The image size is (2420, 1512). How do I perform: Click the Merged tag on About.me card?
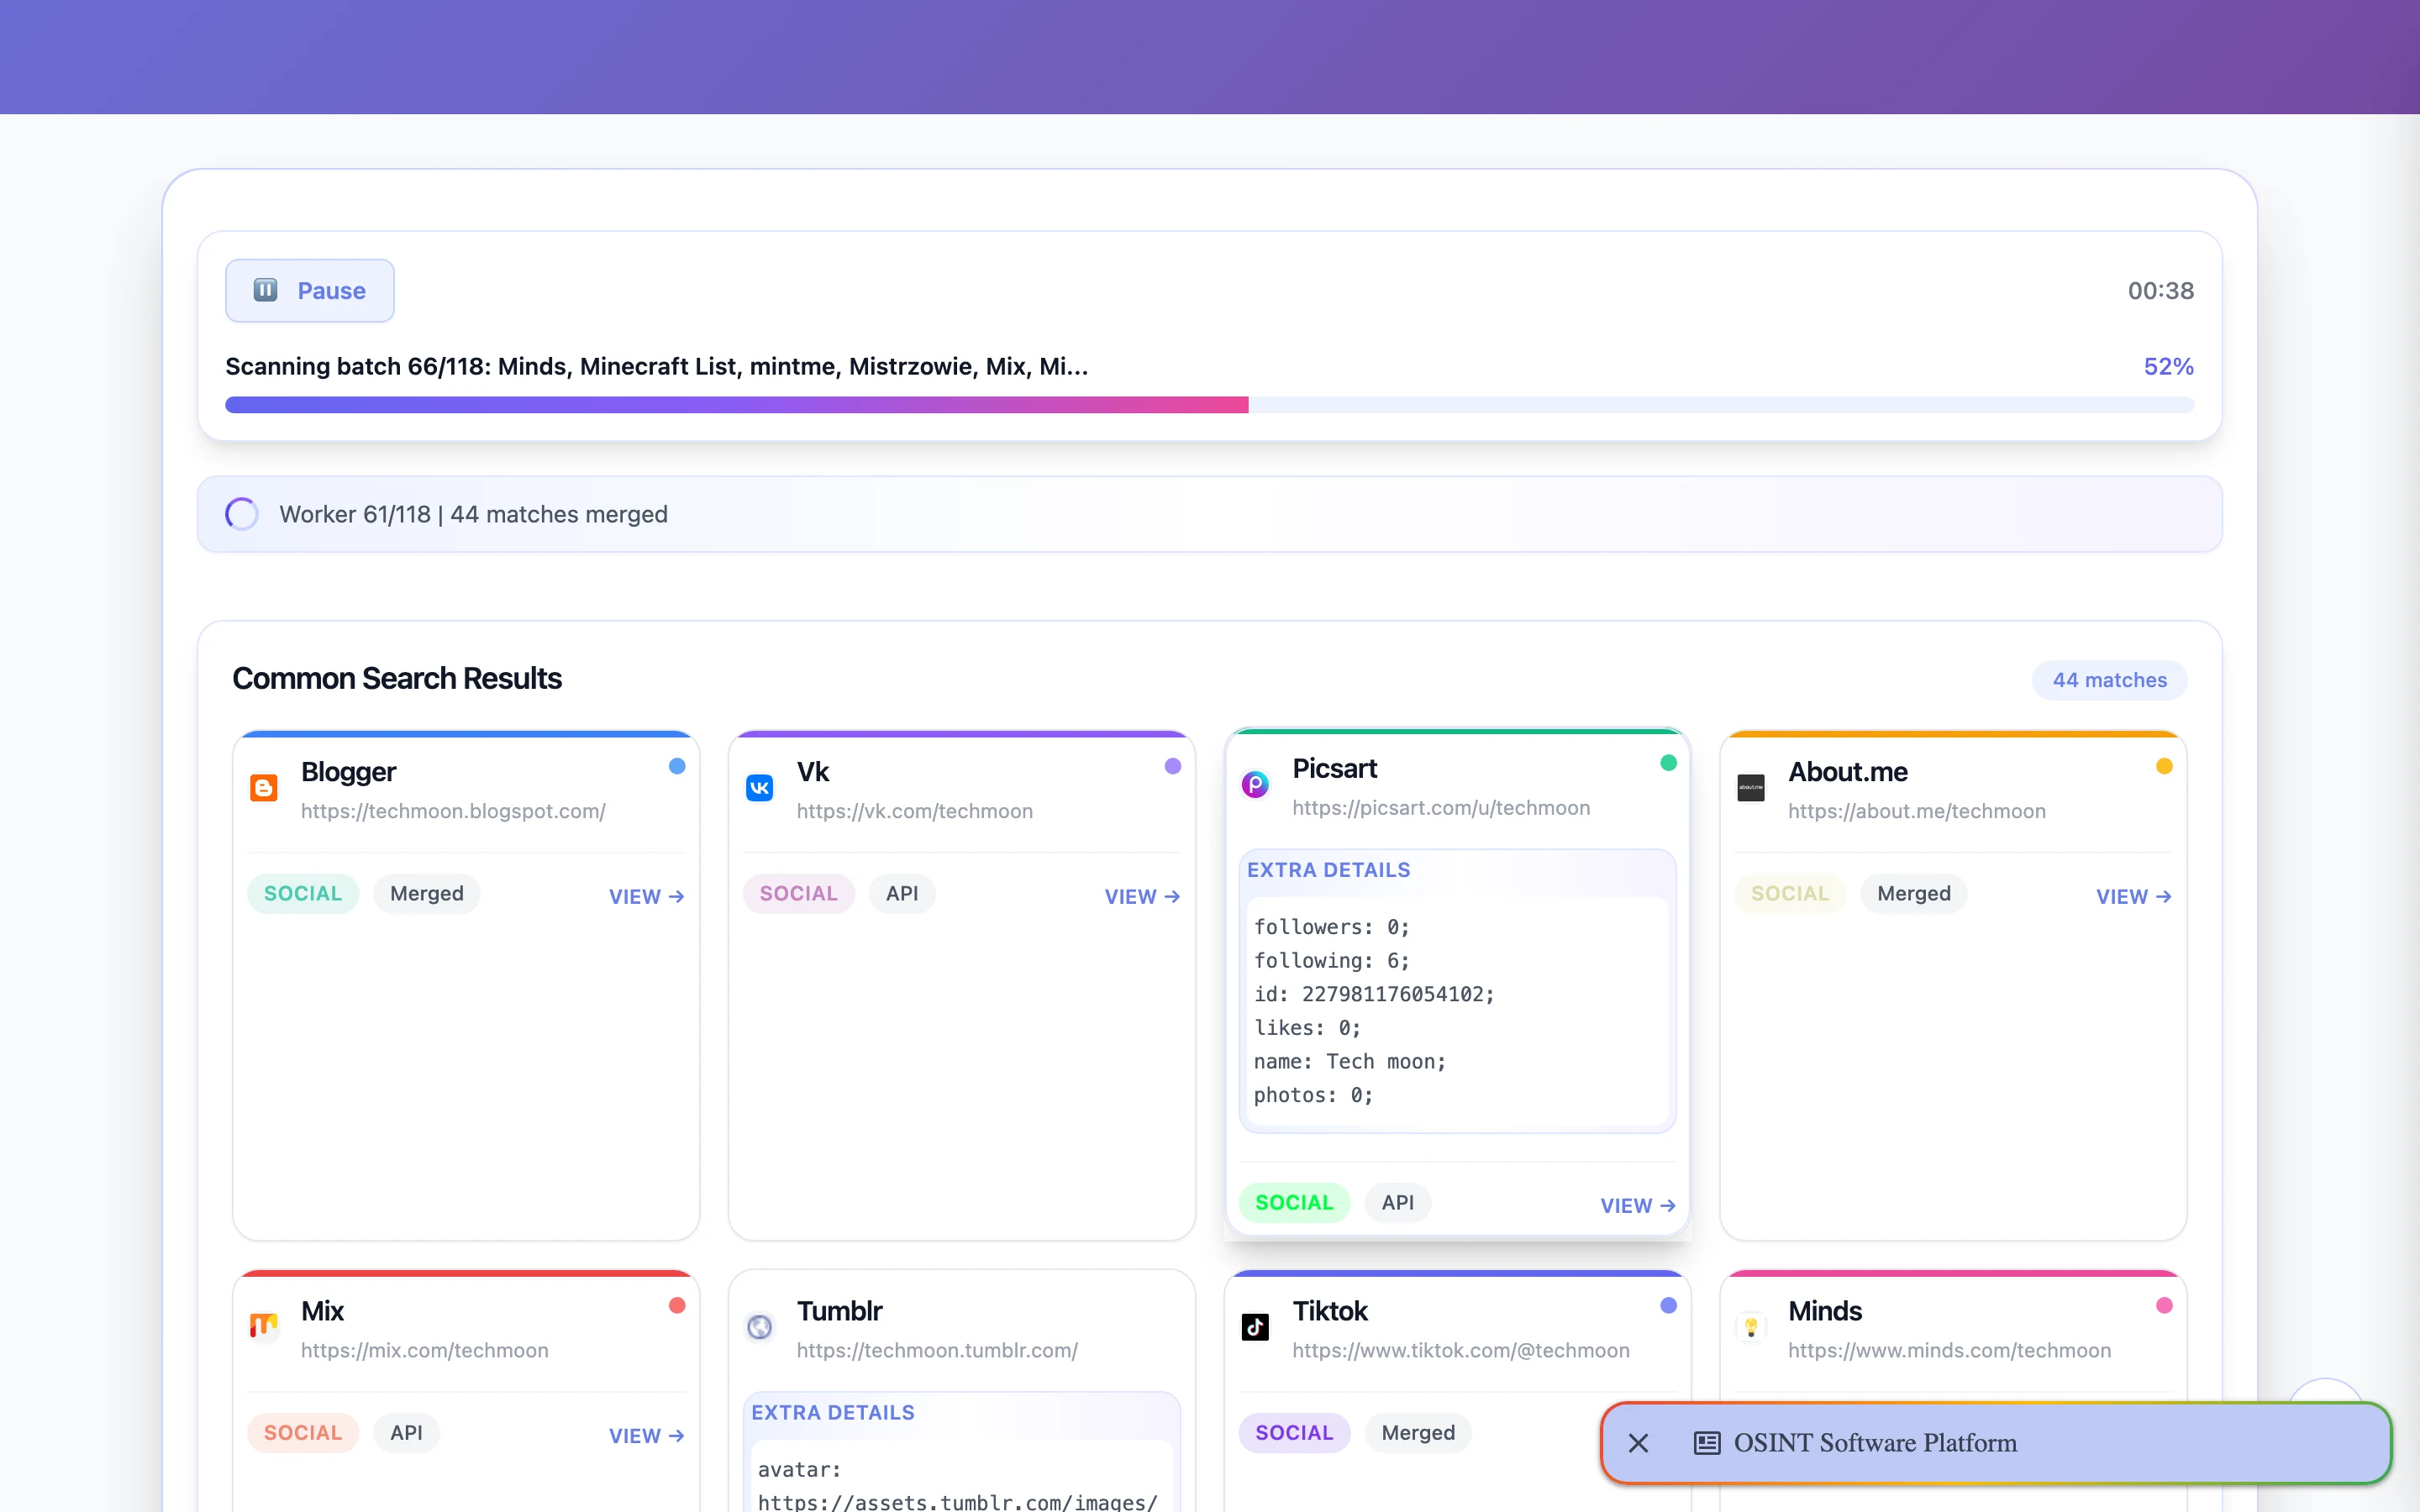pos(1914,893)
